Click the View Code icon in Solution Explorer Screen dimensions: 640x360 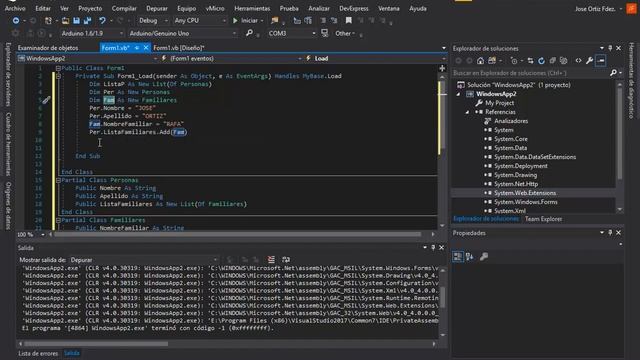coord(578,61)
